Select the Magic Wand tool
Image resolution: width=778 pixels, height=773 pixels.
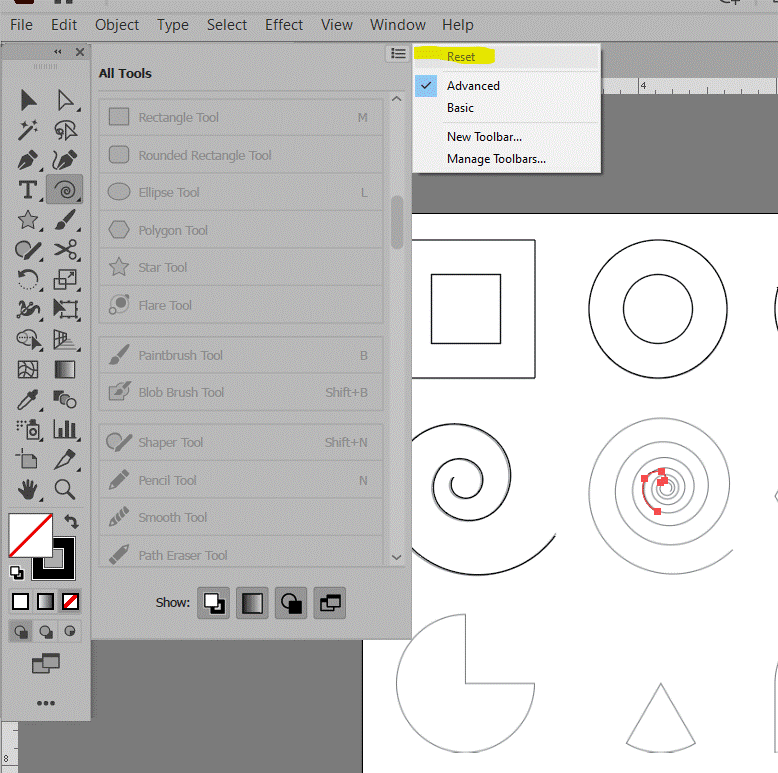click(x=28, y=130)
